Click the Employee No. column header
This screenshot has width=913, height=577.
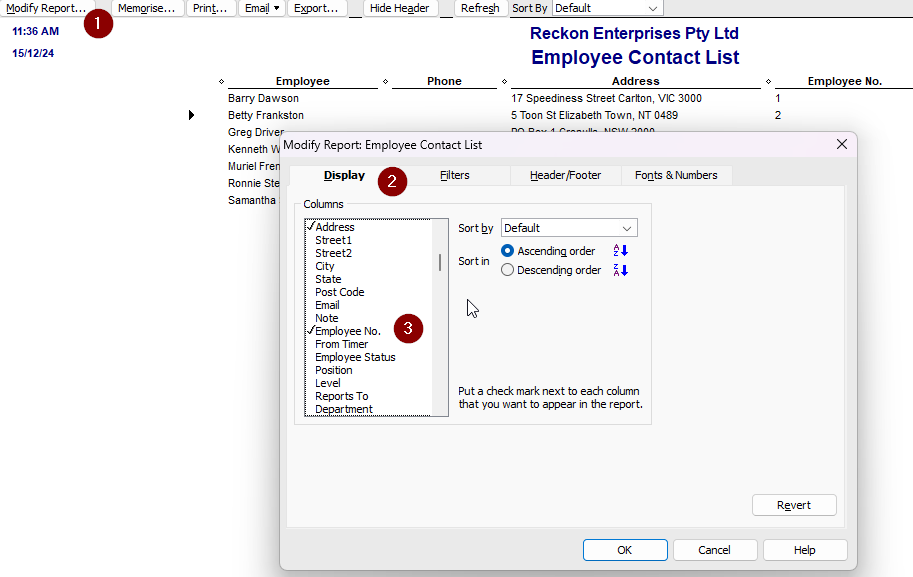844,82
